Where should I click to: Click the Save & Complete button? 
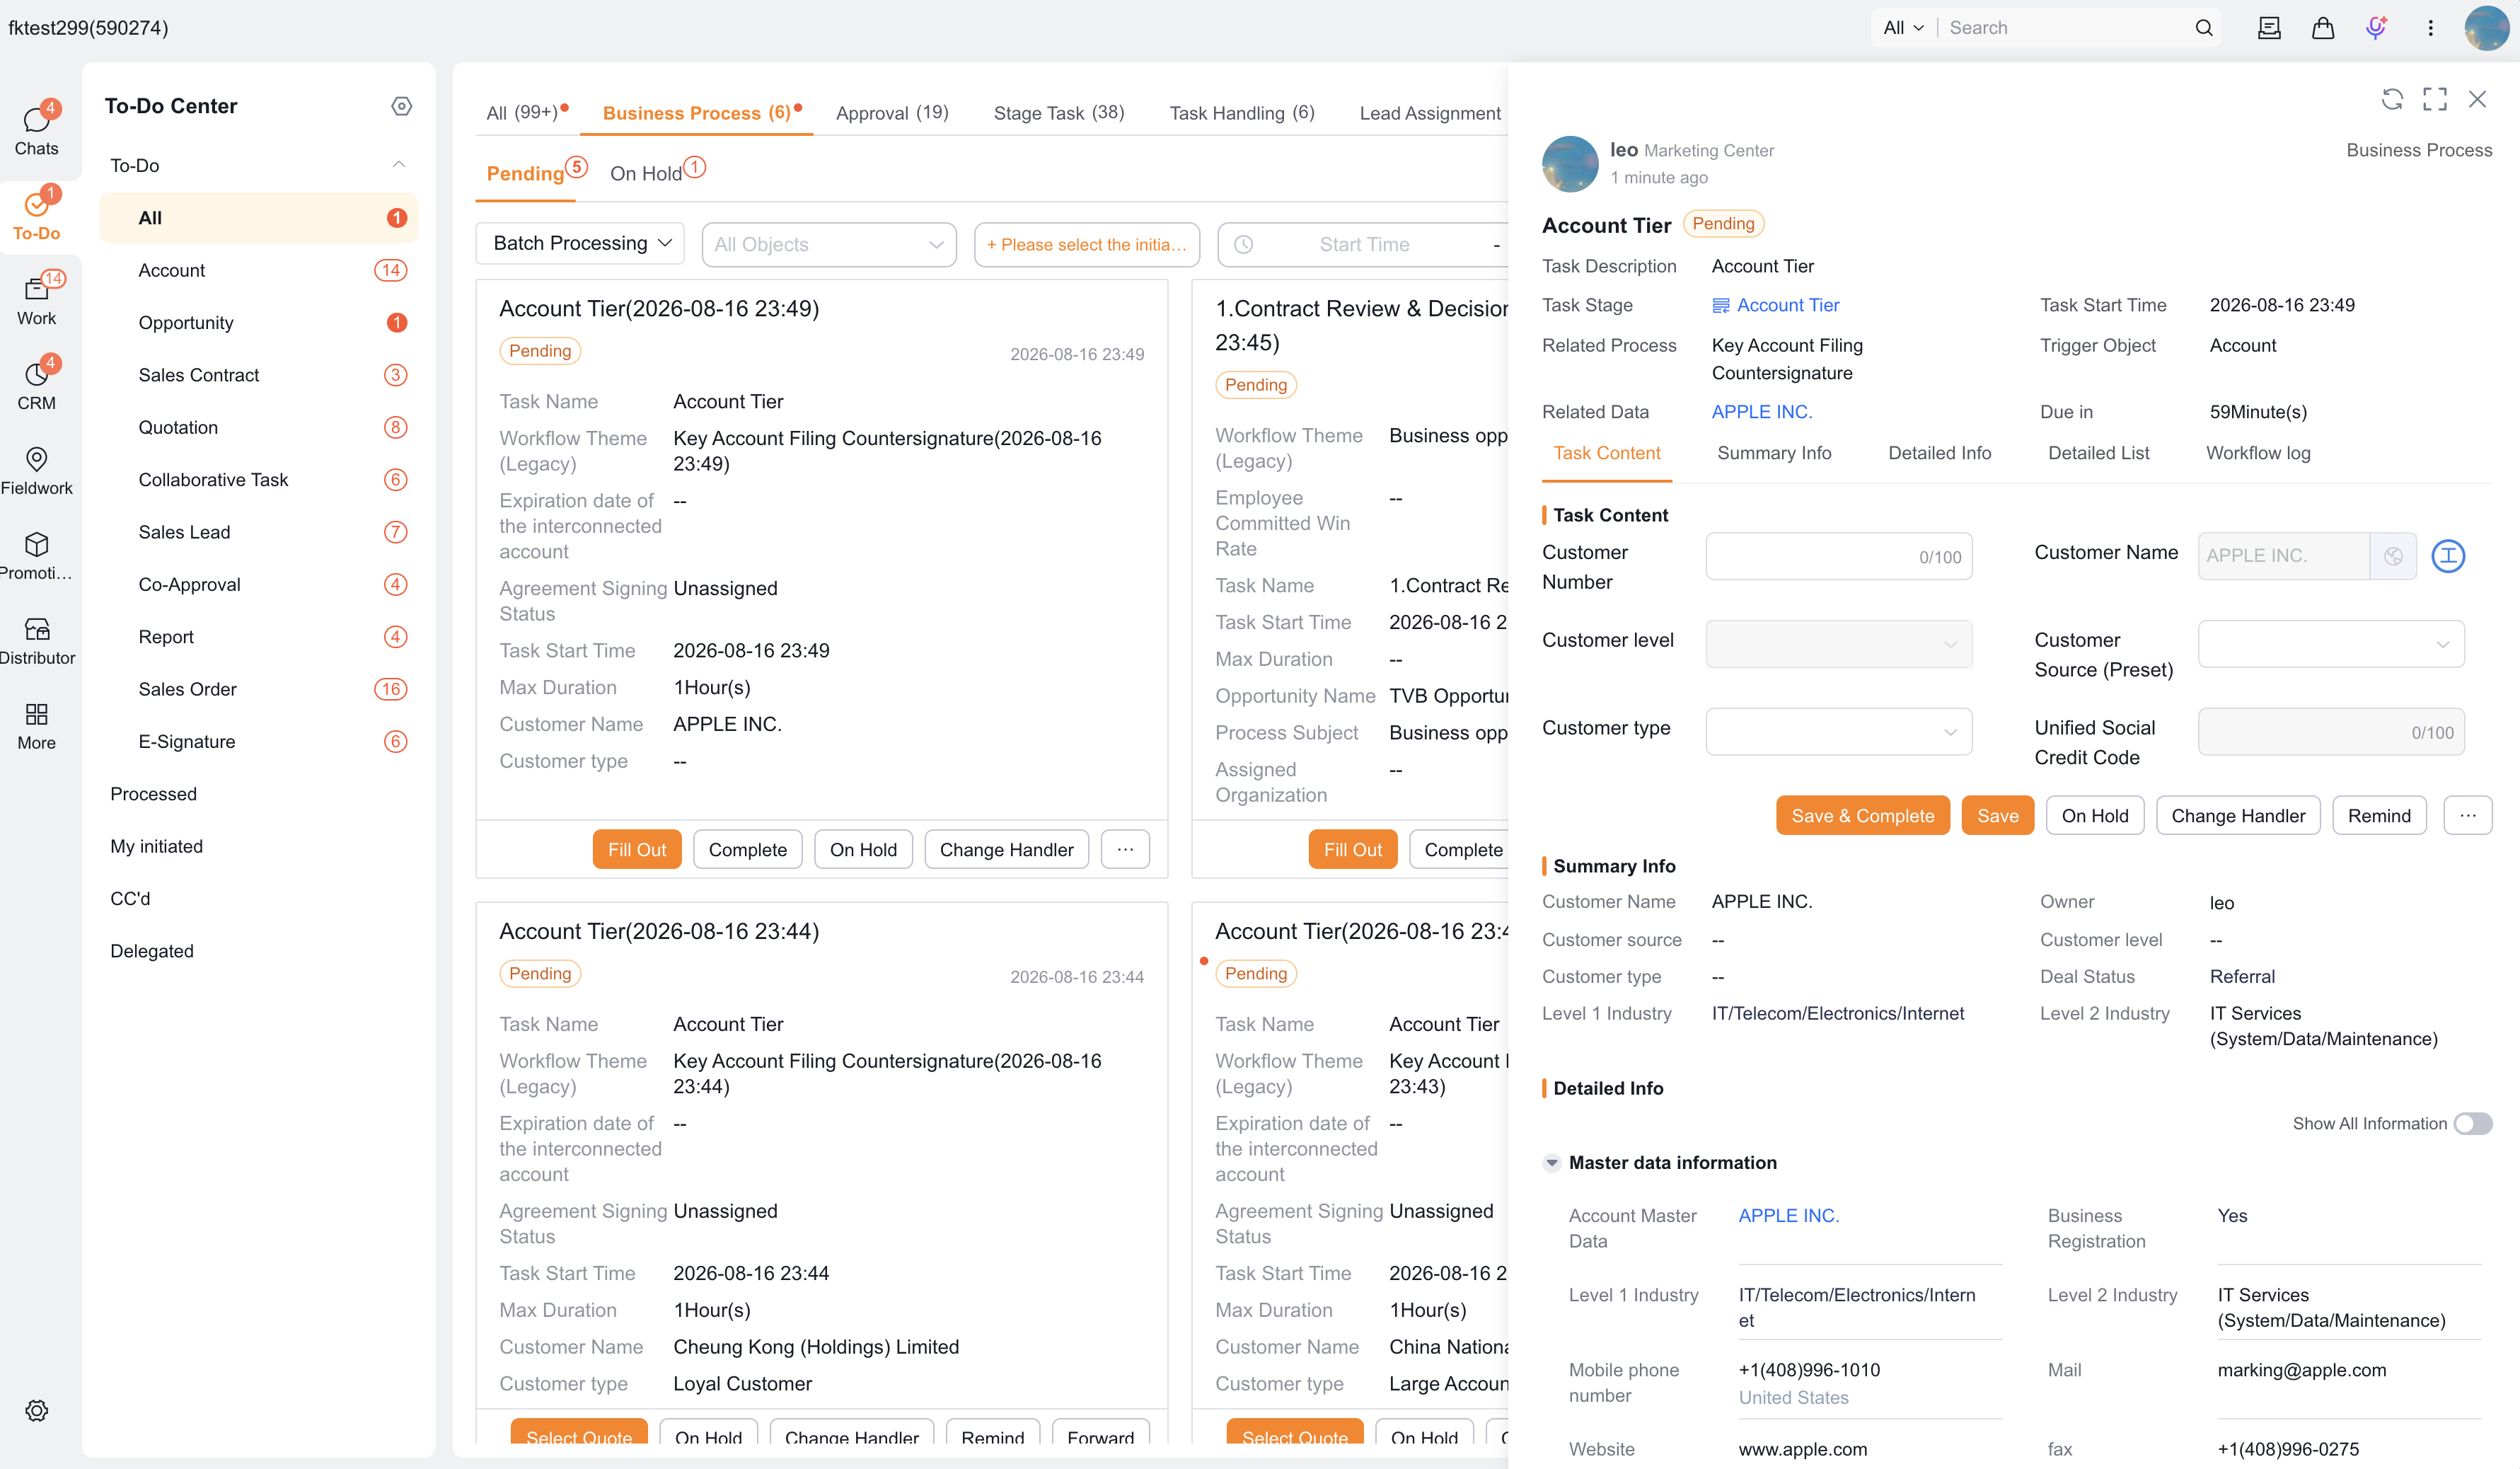(x=1862, y=816)
